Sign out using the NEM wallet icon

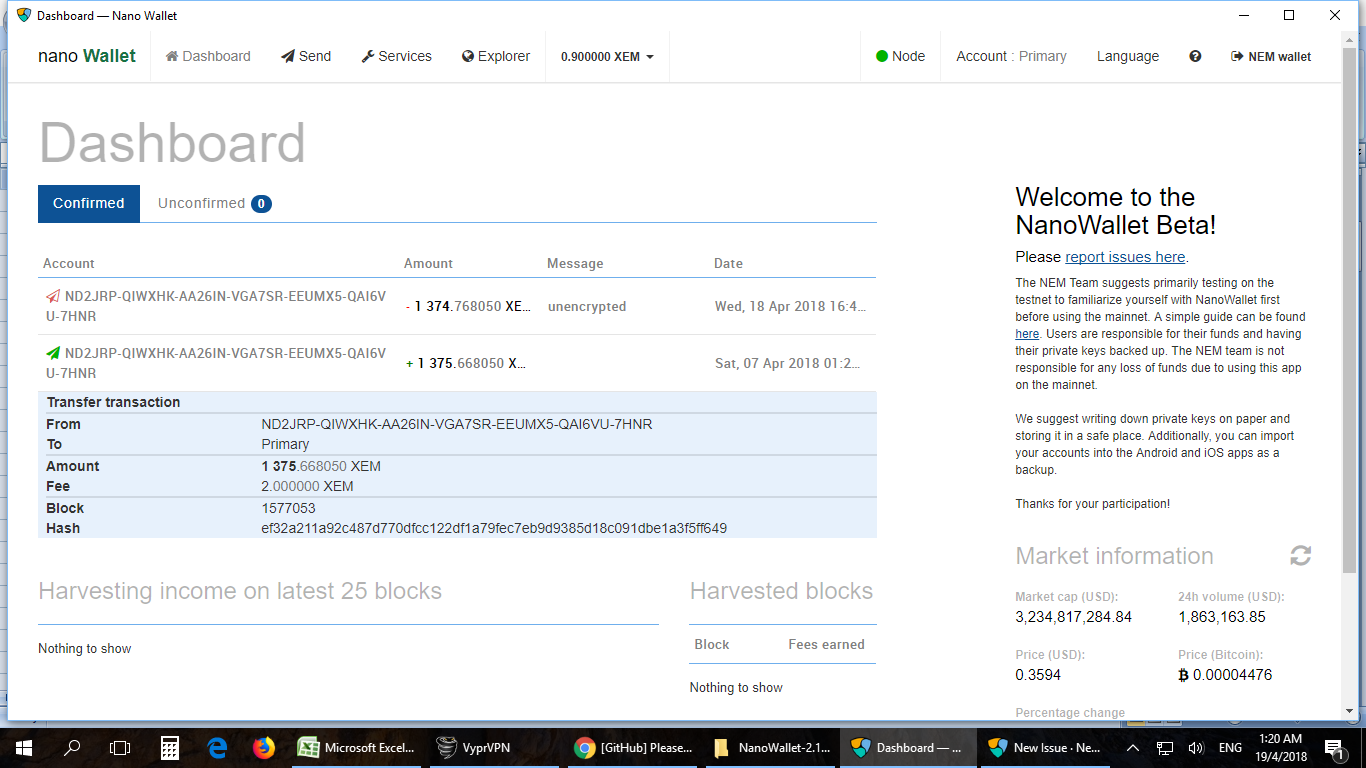click(1237, 57)
